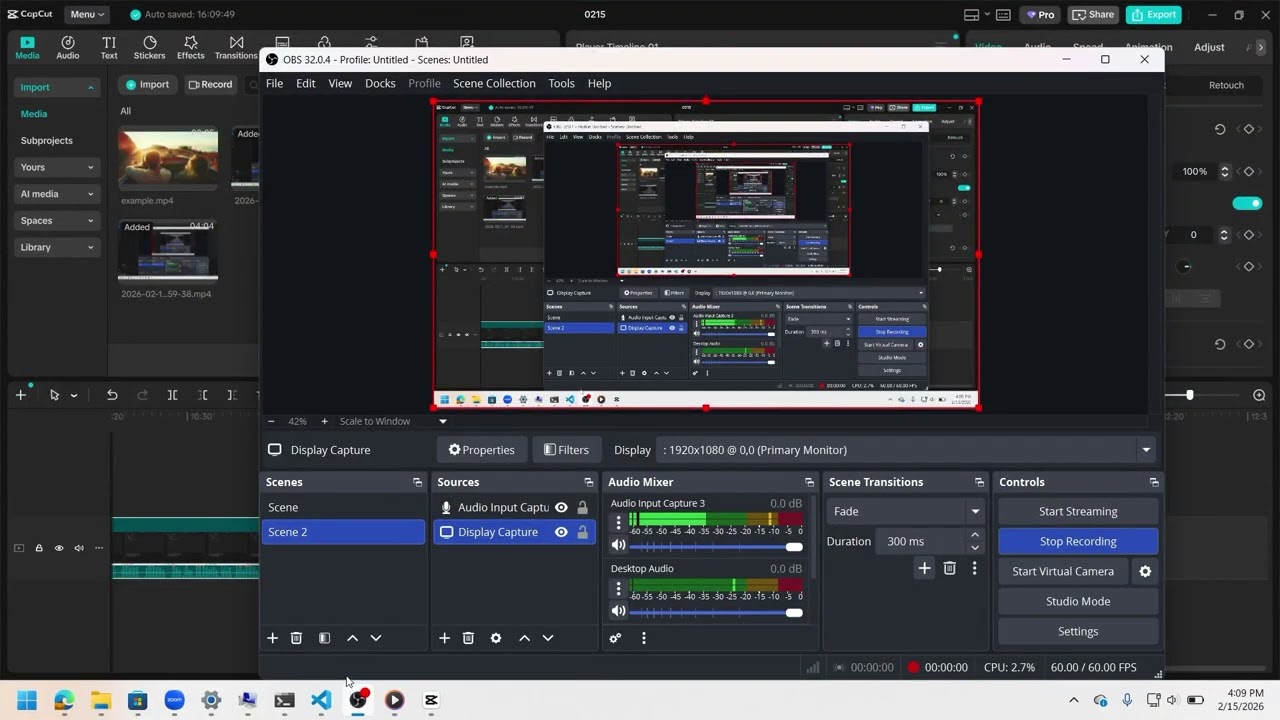Expand the AI media section in CapCut
Screen dimensions: 1280x720
pyautogui.click(x=57, y=194)
